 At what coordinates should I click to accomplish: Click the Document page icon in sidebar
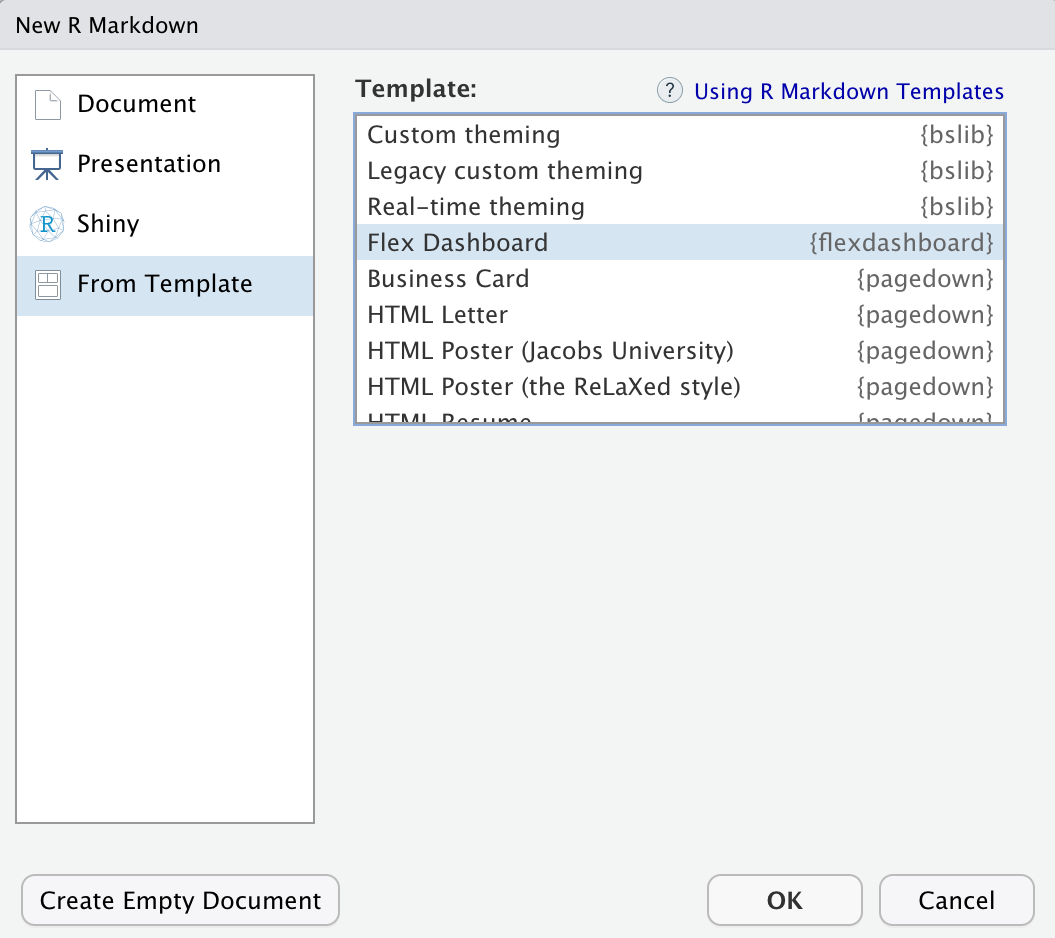click(x=47, y=104)
